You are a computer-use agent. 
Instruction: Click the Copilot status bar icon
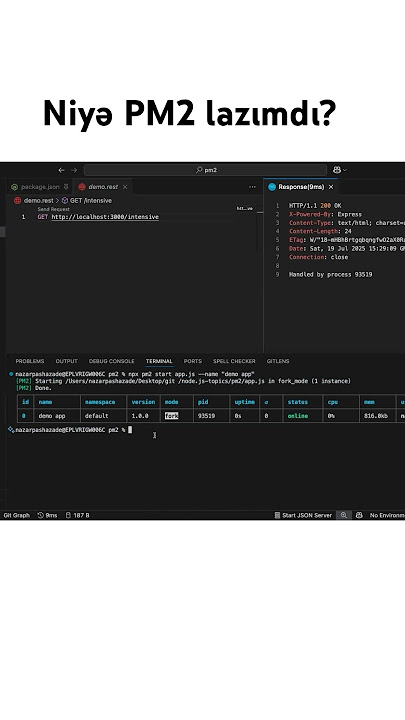[x=359, y=516]
